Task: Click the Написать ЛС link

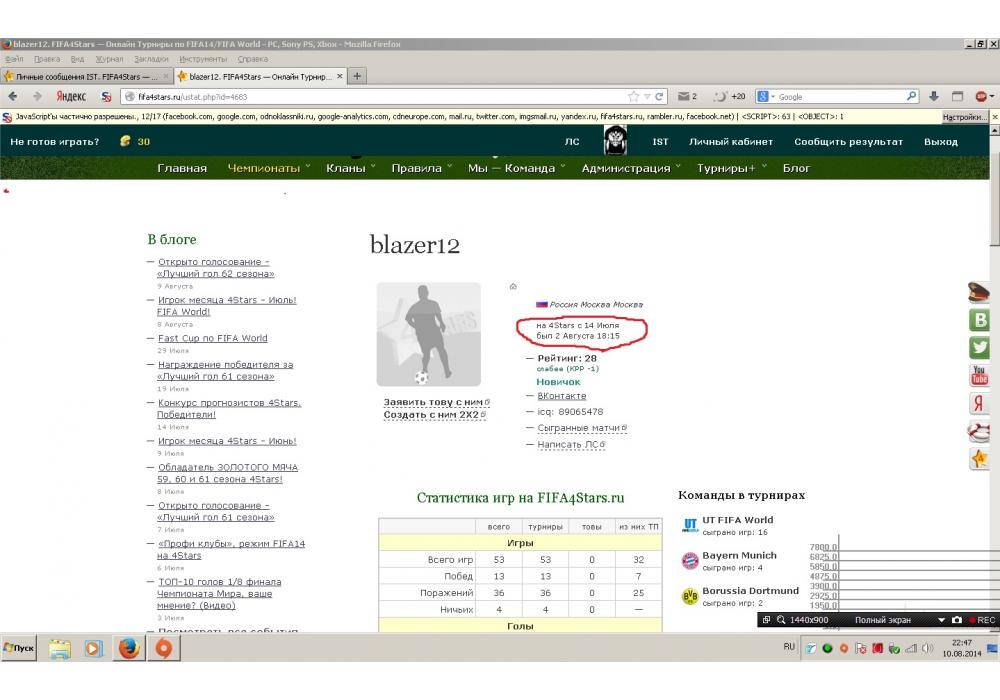Action: coord(569,444)
